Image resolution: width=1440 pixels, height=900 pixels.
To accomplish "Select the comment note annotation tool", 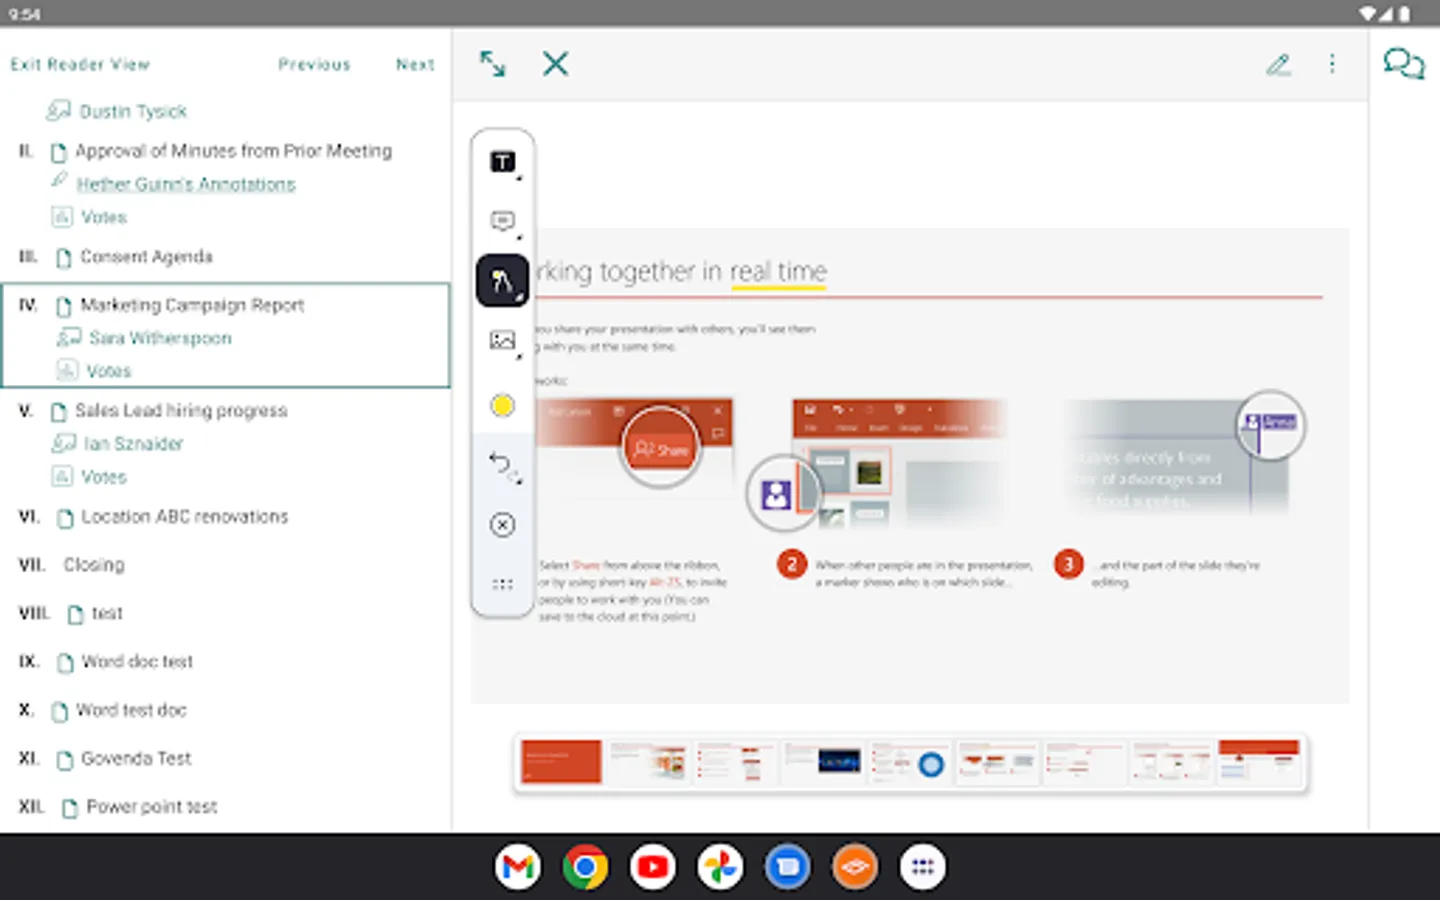I will tap(502, 221).
